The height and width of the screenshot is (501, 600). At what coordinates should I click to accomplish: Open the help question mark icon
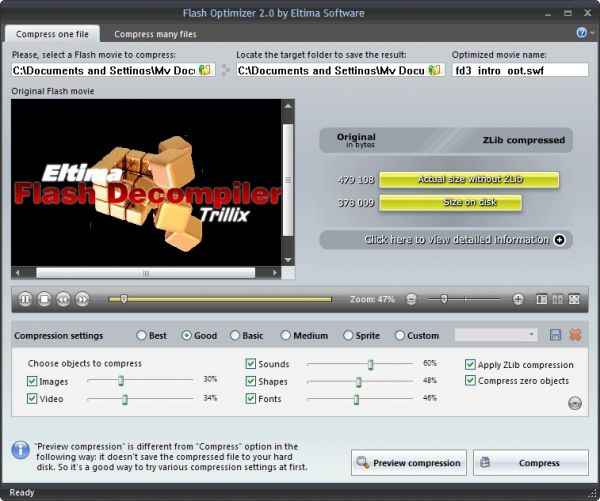(582, 33)
